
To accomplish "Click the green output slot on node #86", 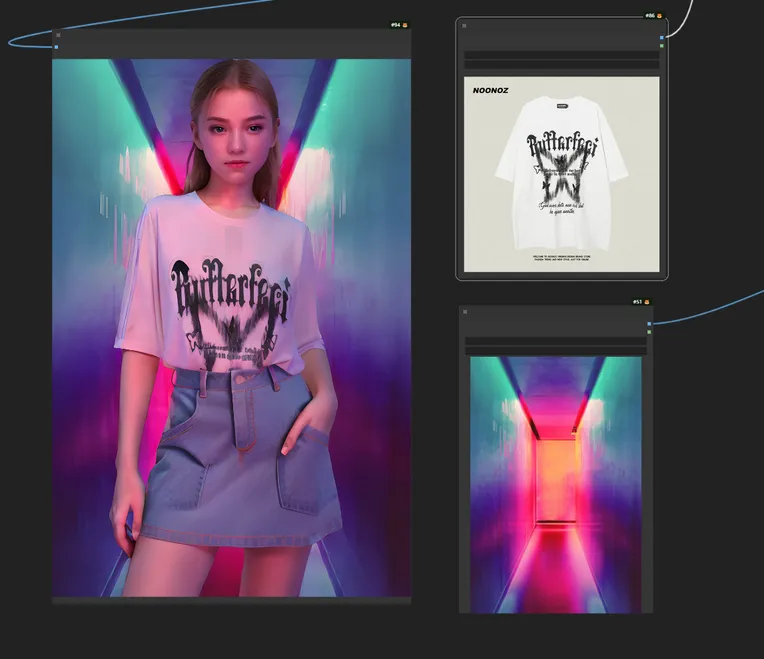I will [661, 46].
